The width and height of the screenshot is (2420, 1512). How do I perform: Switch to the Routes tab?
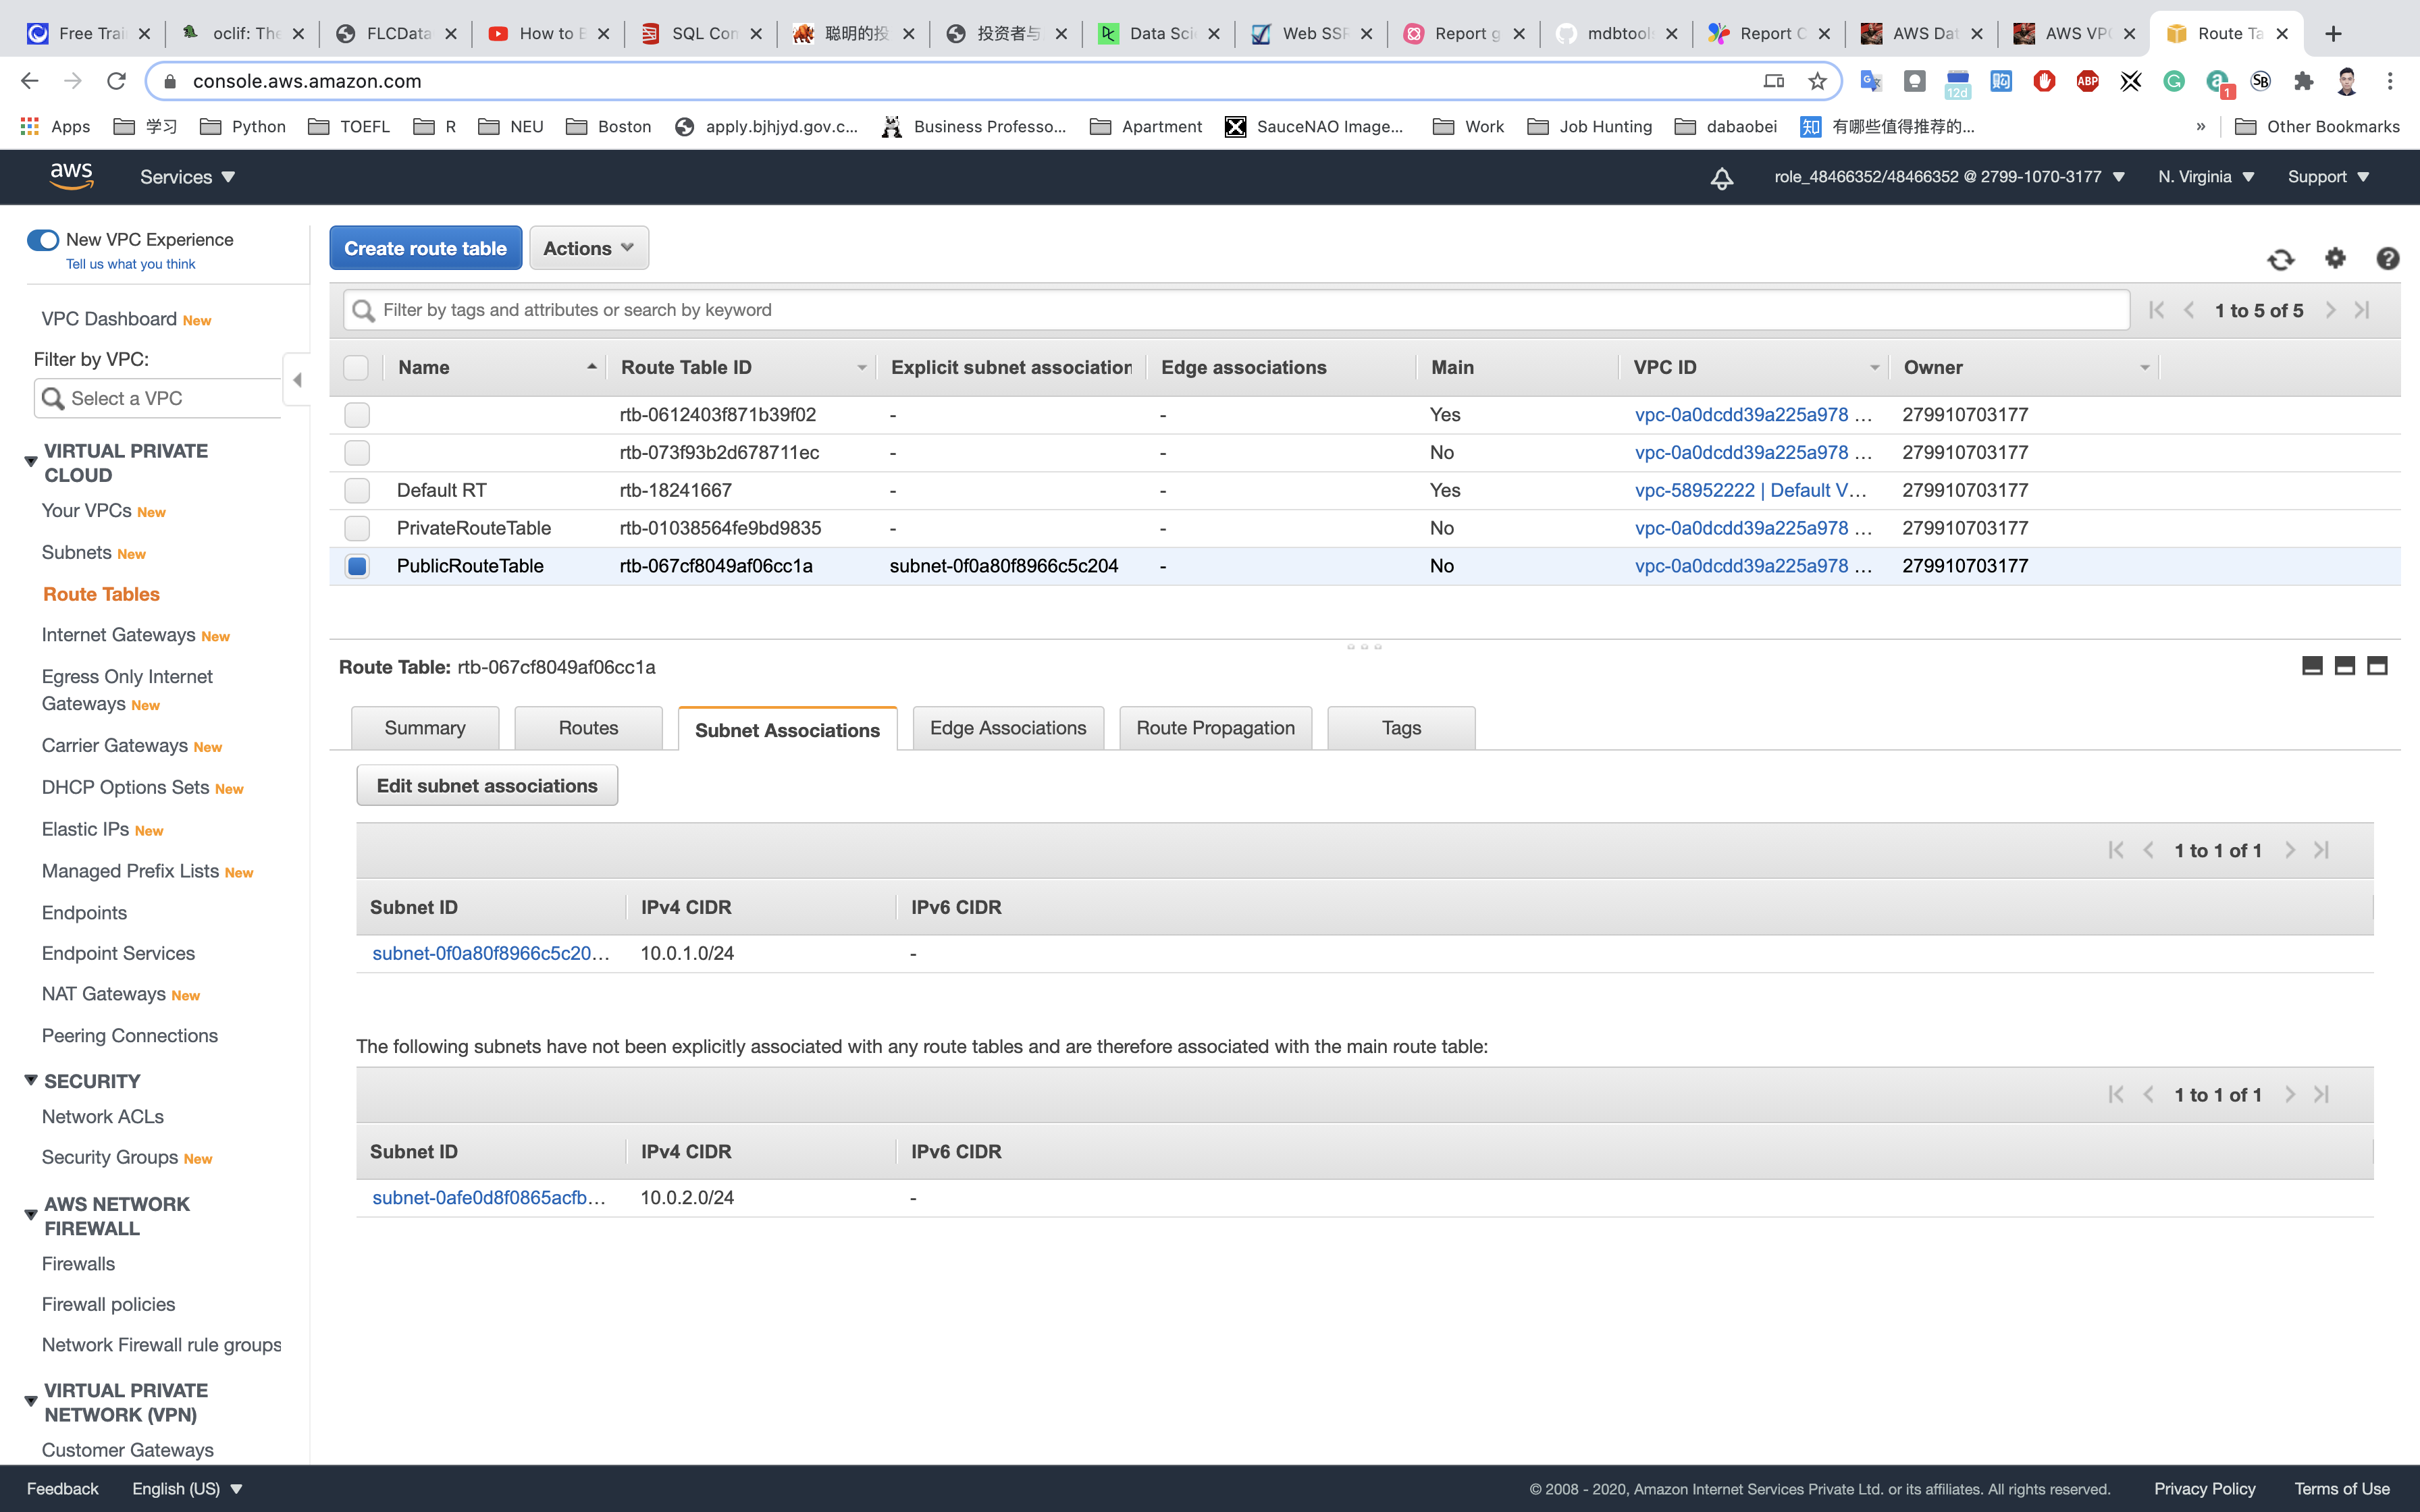coord(588,728)
